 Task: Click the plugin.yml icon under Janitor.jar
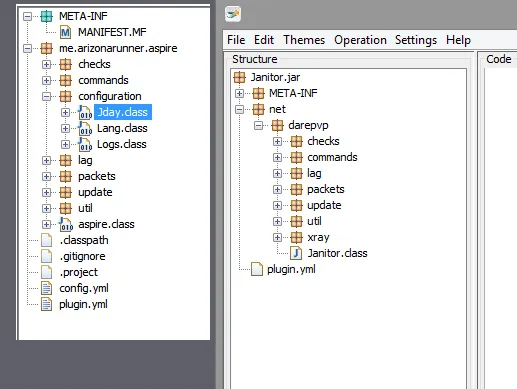tap(257, 269)
